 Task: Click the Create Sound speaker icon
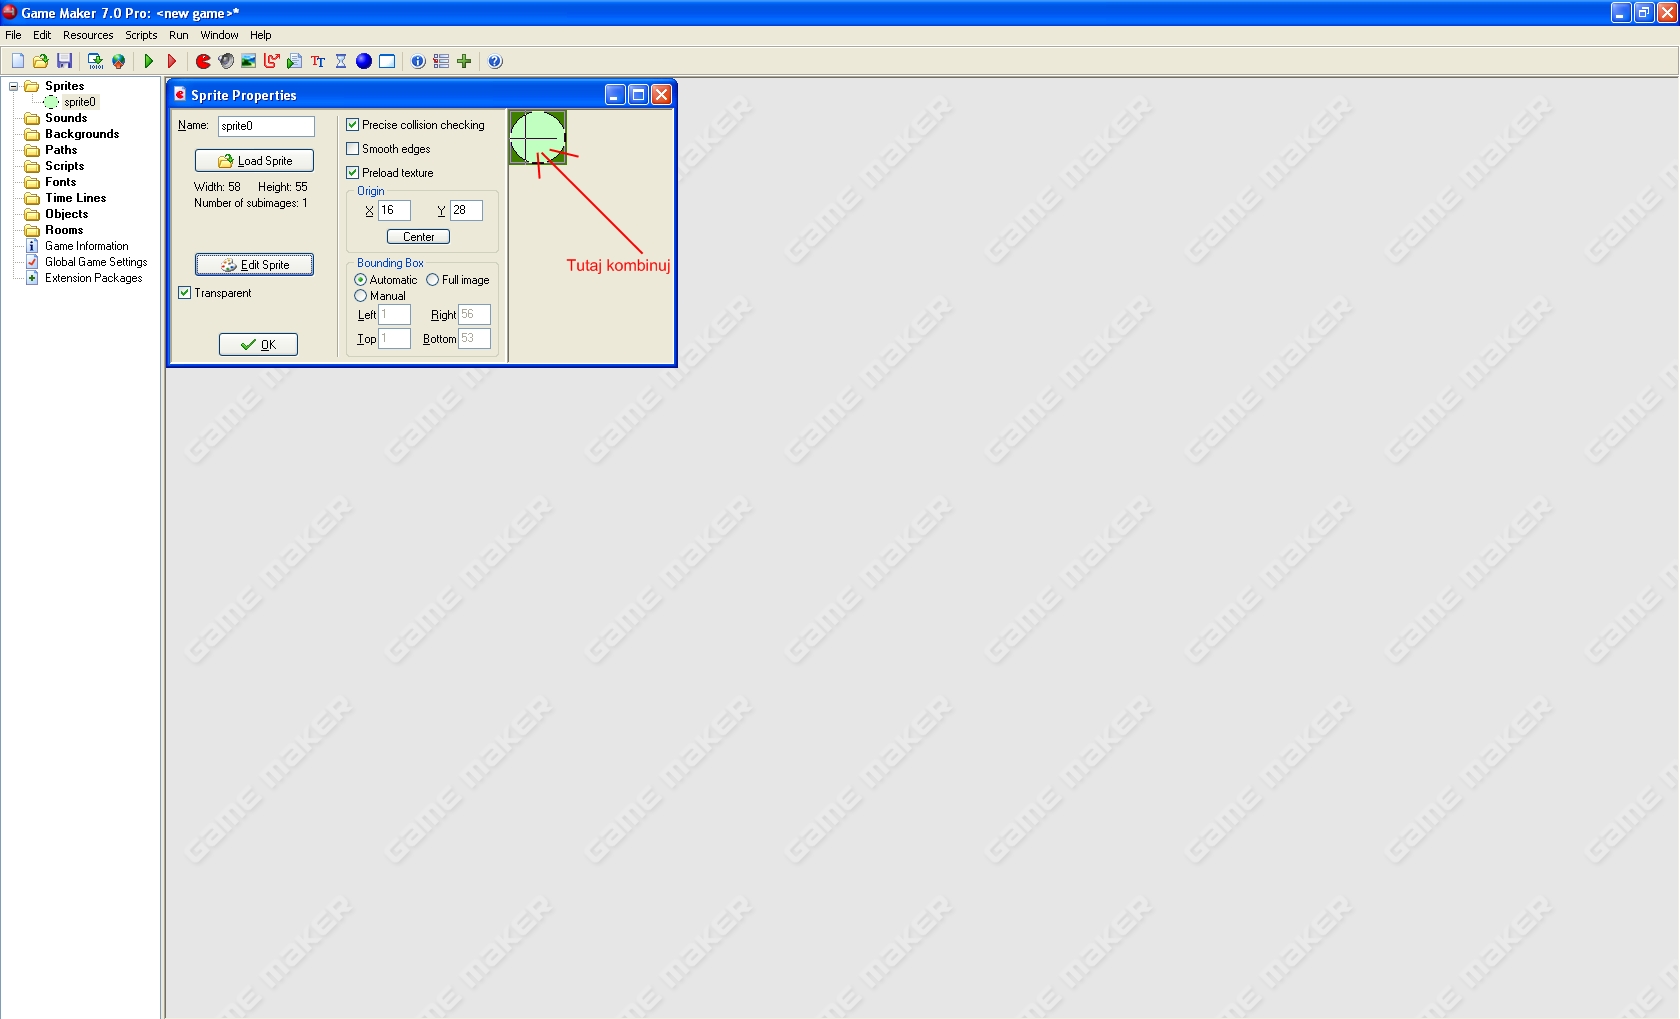pyautogui.click(x=226, y=61)
